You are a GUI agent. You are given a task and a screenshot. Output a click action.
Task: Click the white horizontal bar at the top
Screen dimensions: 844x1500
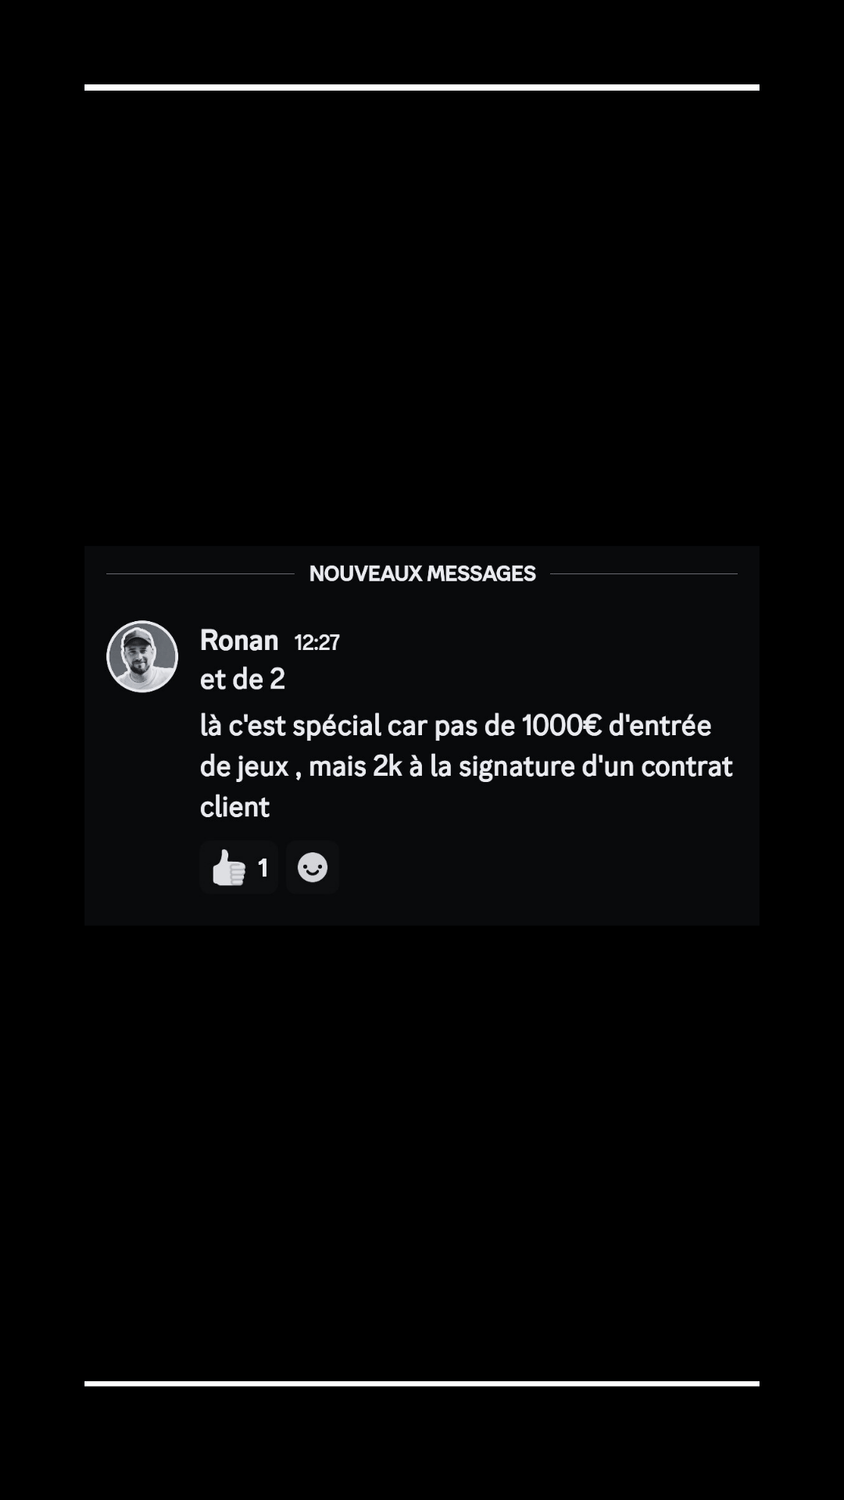point(422,87)
